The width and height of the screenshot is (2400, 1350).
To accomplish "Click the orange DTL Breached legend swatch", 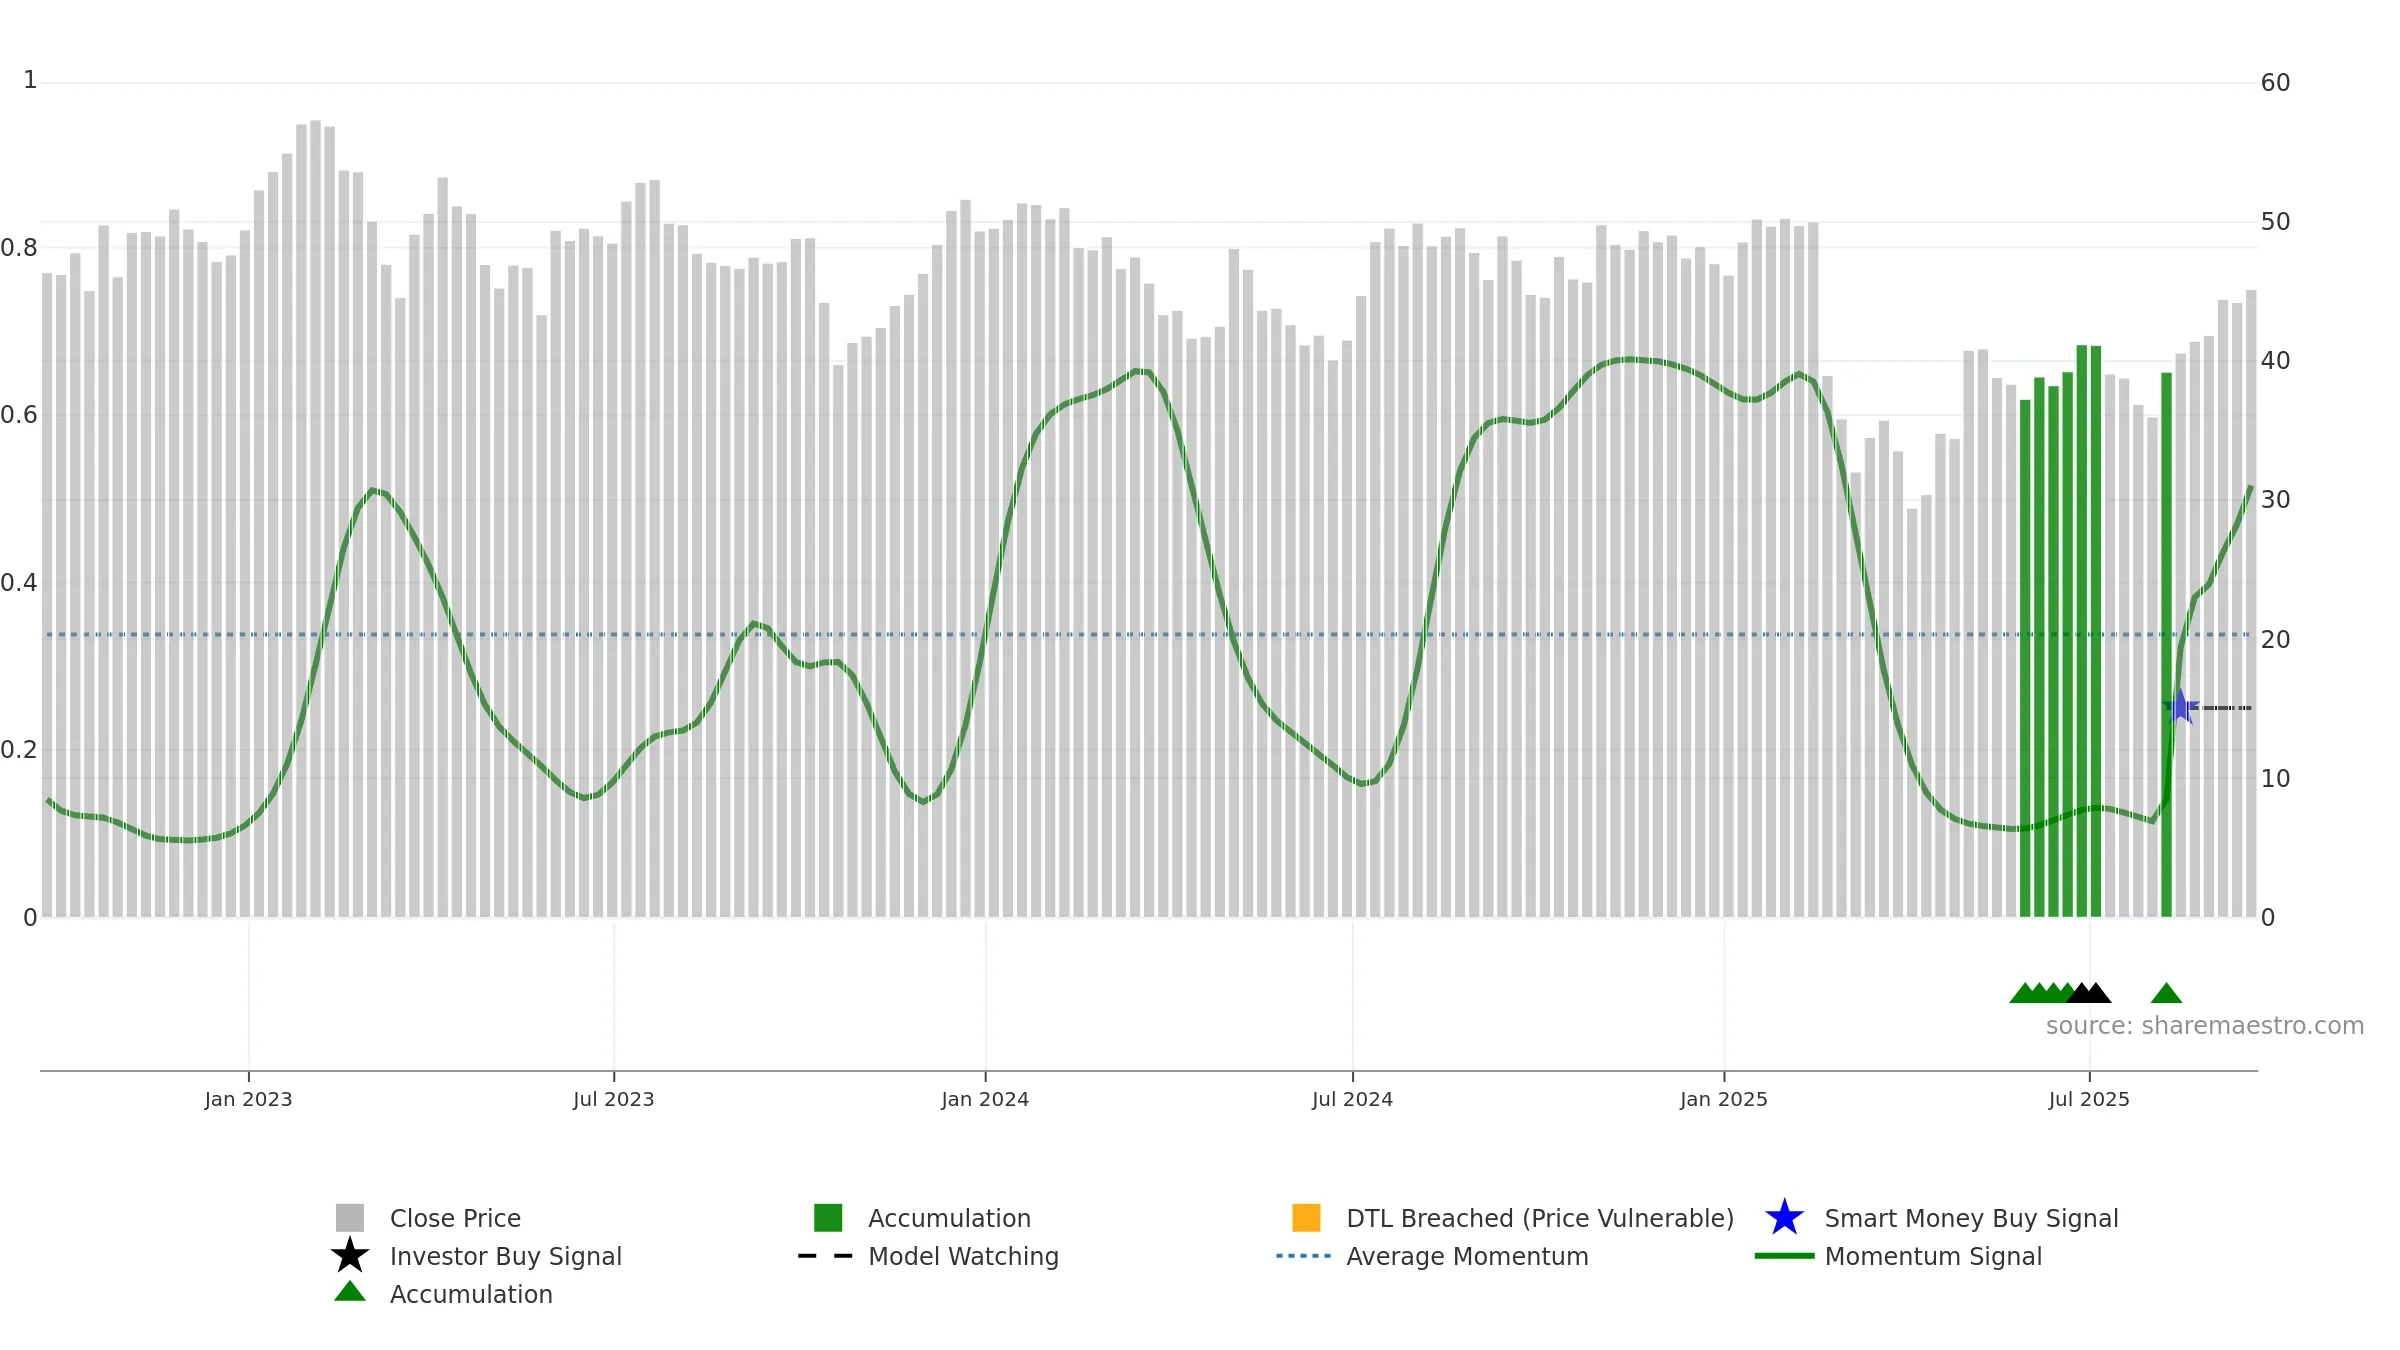I will [x=1306, y=1217].
